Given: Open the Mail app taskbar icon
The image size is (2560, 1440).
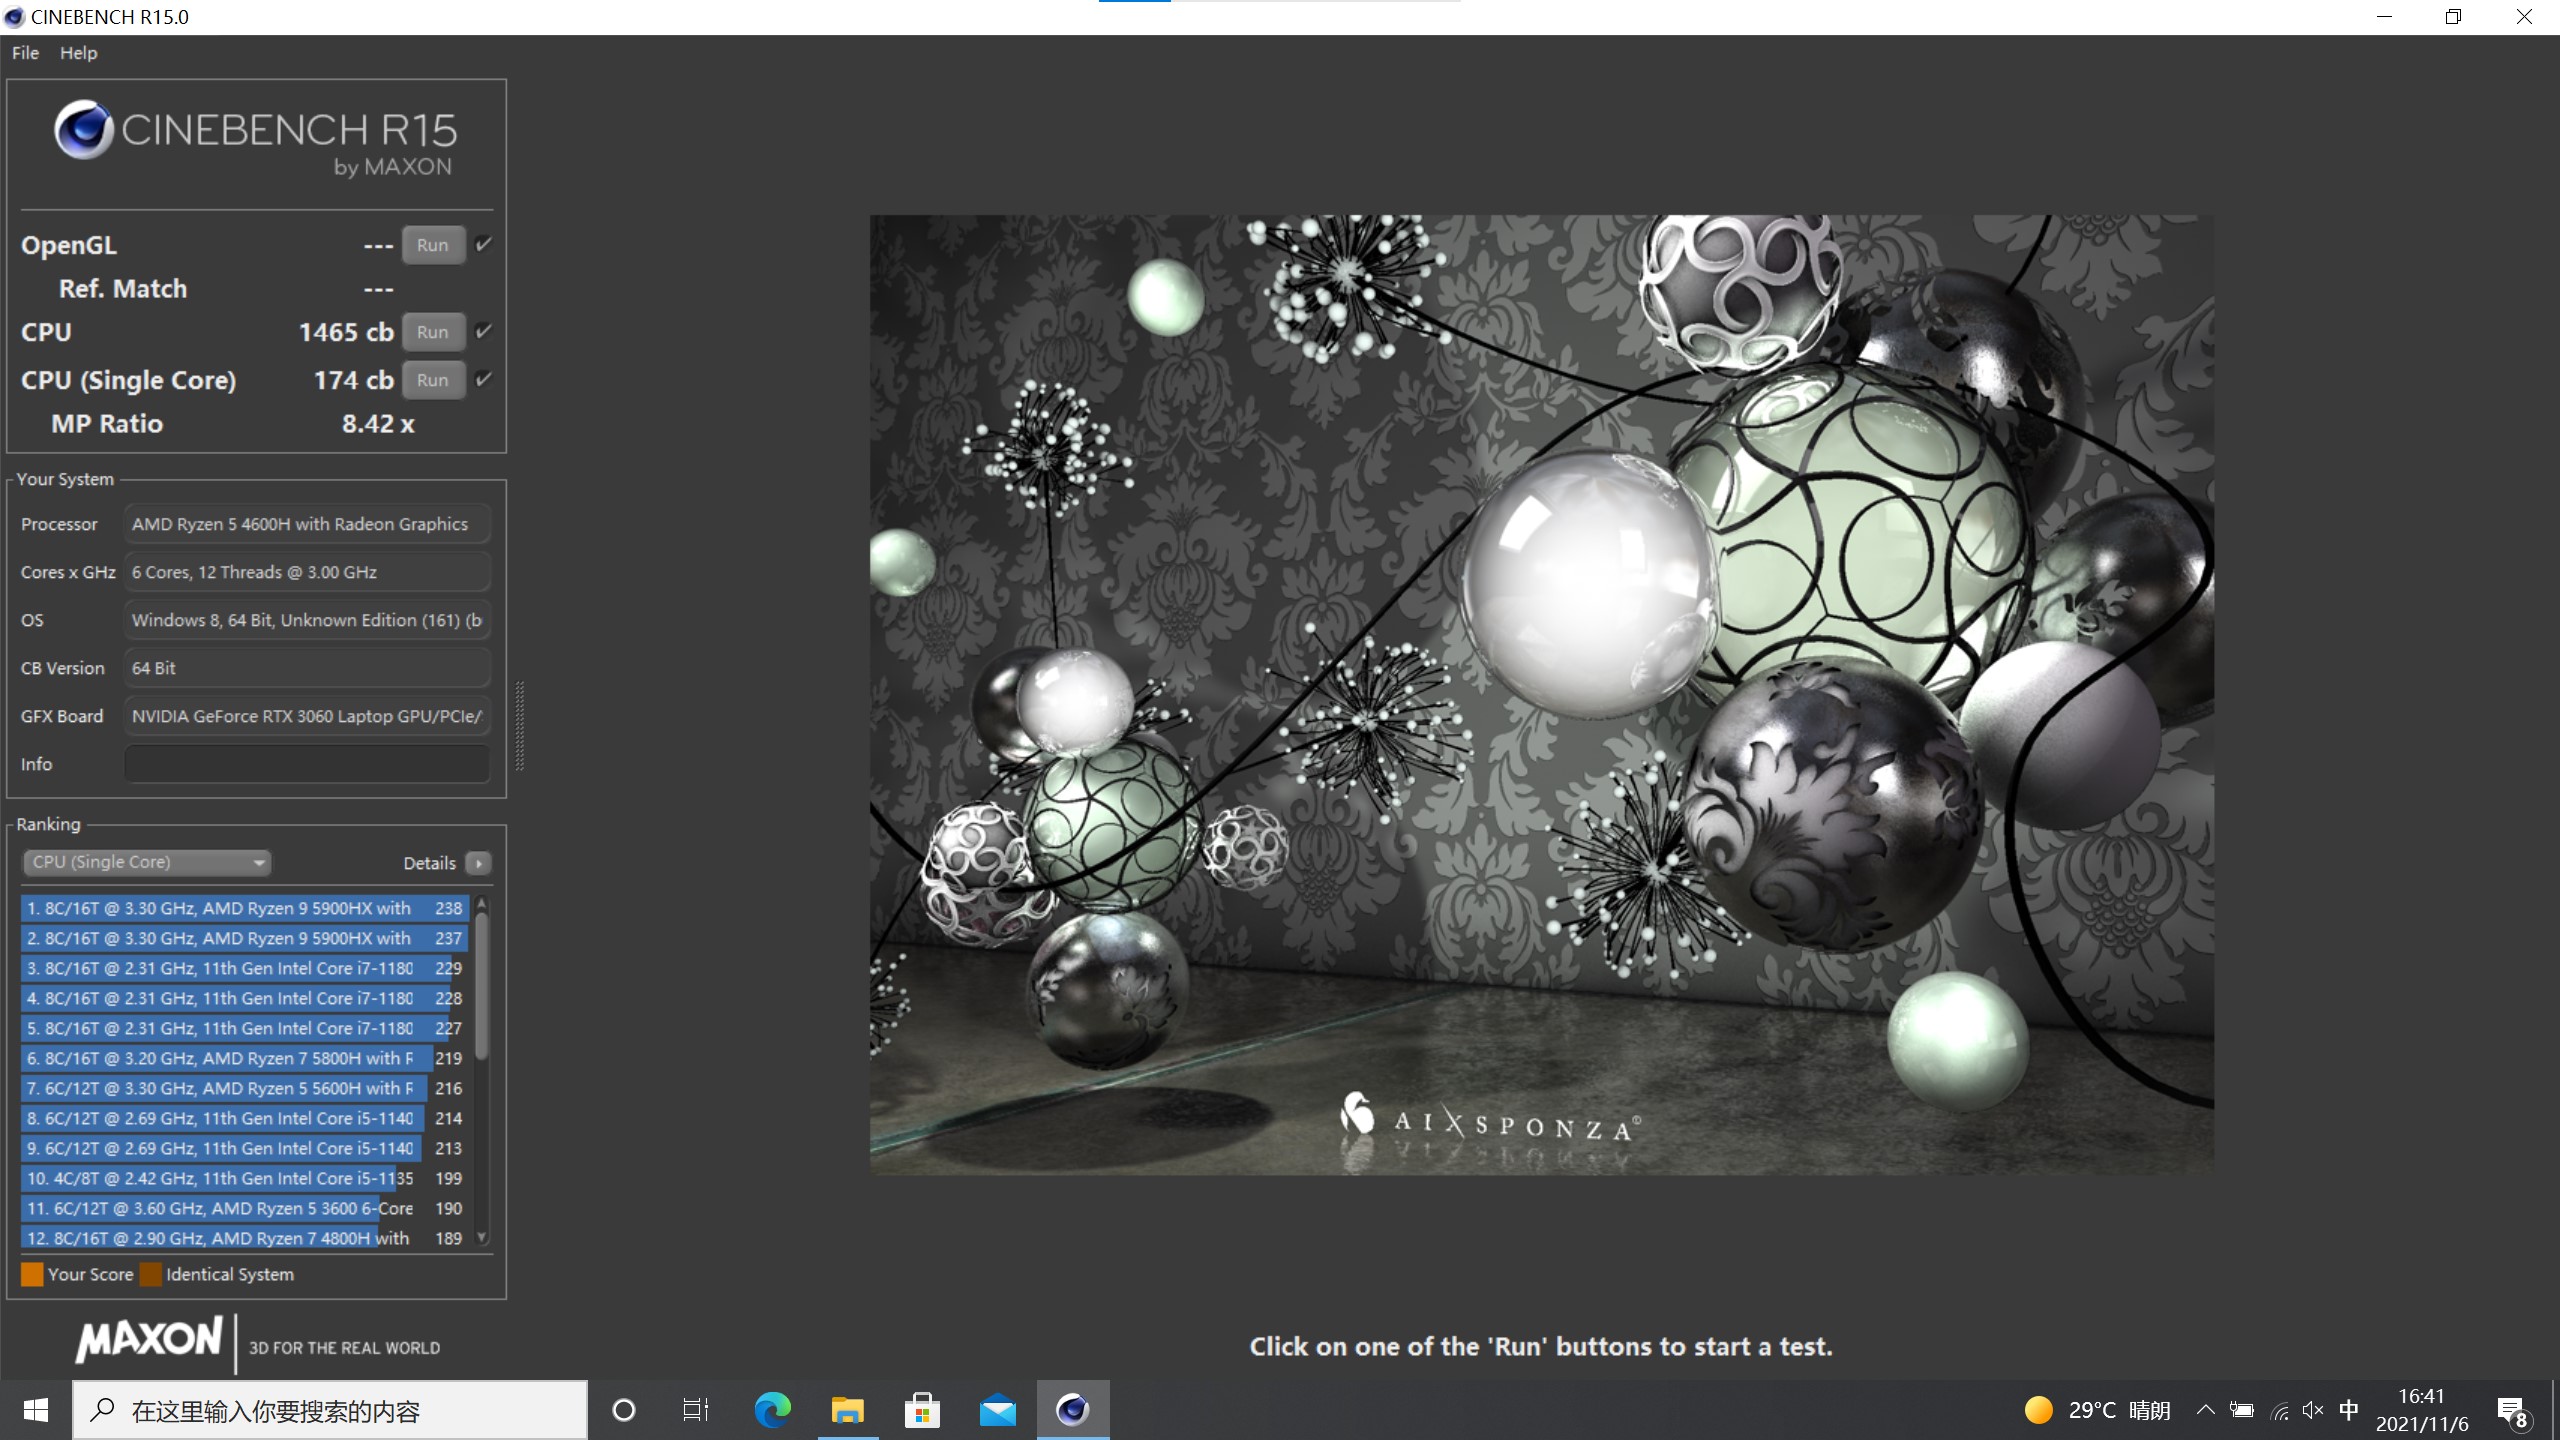Looking at the screenshot, I should pyautogui.click(x=997, y=1410).
